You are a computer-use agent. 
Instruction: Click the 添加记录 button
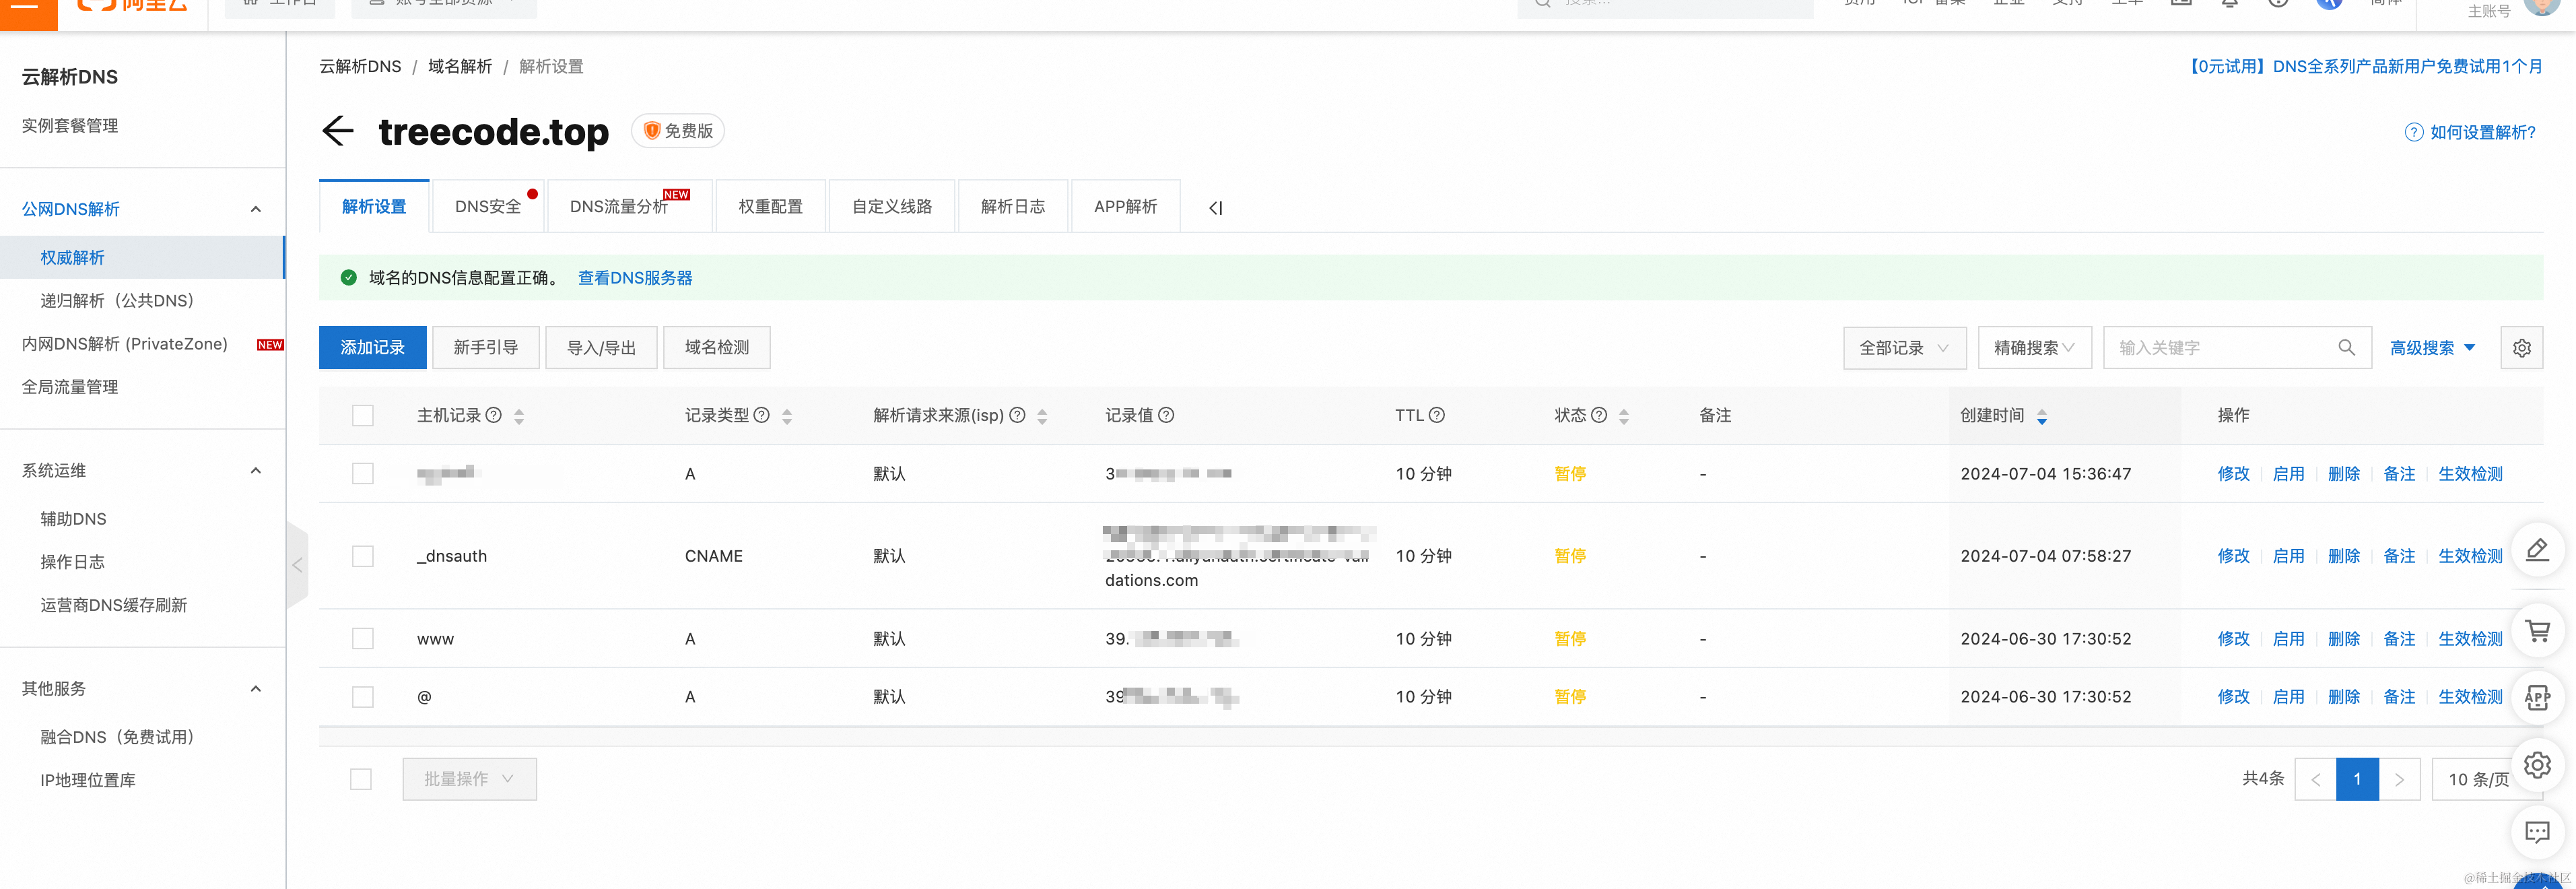[372, 348]
